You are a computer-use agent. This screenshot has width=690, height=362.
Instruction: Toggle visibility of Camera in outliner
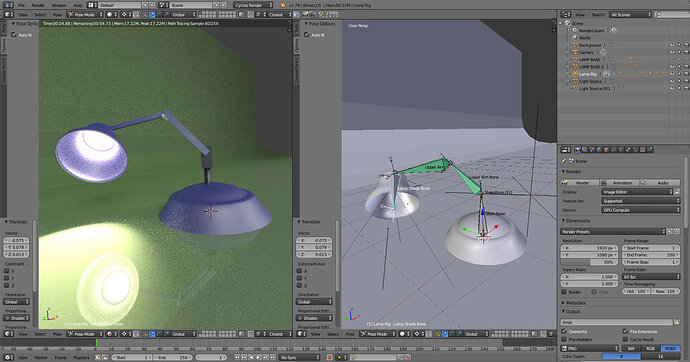[672, 52]
